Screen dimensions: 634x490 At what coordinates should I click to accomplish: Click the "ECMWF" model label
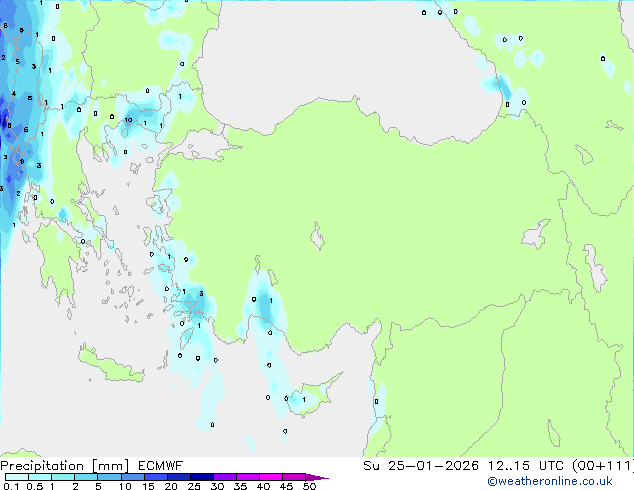pyautogui.click(x=160, y=466)
